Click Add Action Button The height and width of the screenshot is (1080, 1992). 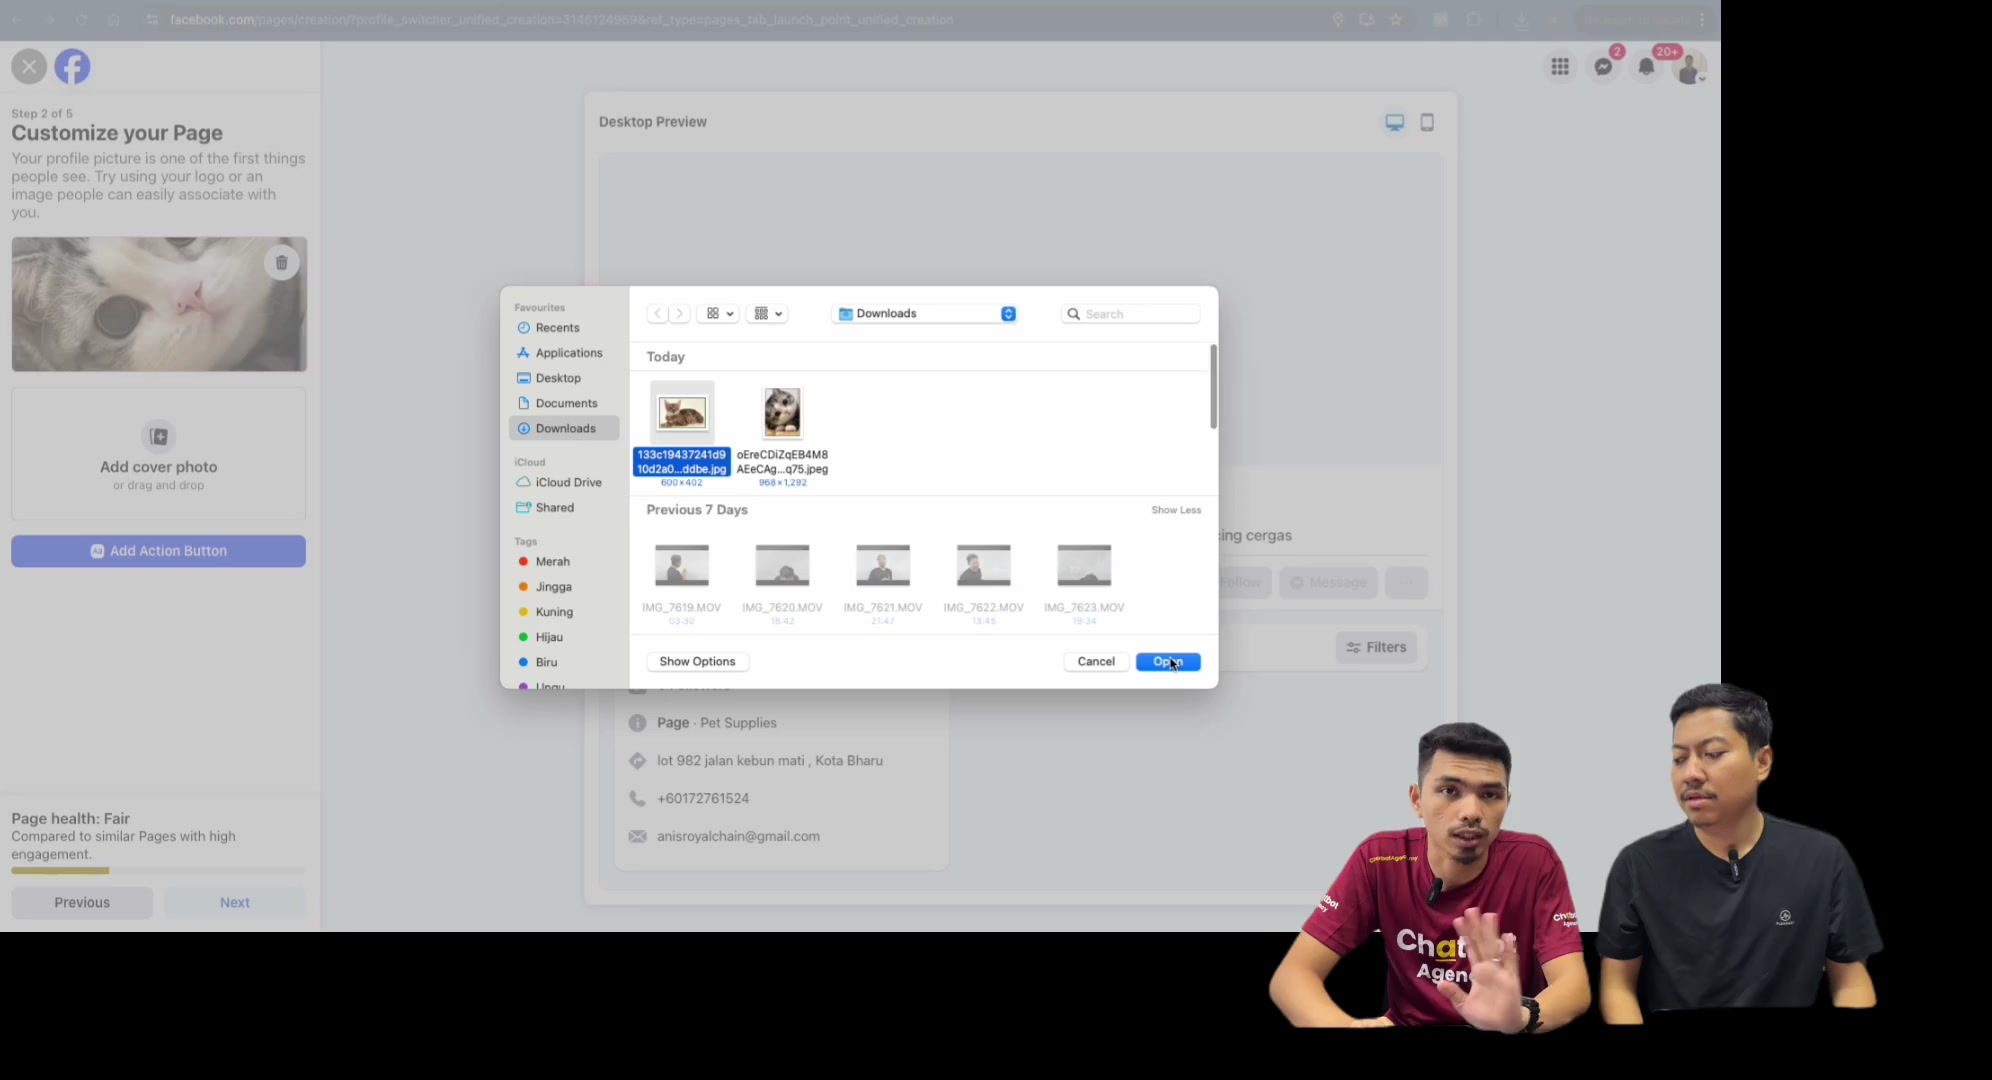point(158,551)
